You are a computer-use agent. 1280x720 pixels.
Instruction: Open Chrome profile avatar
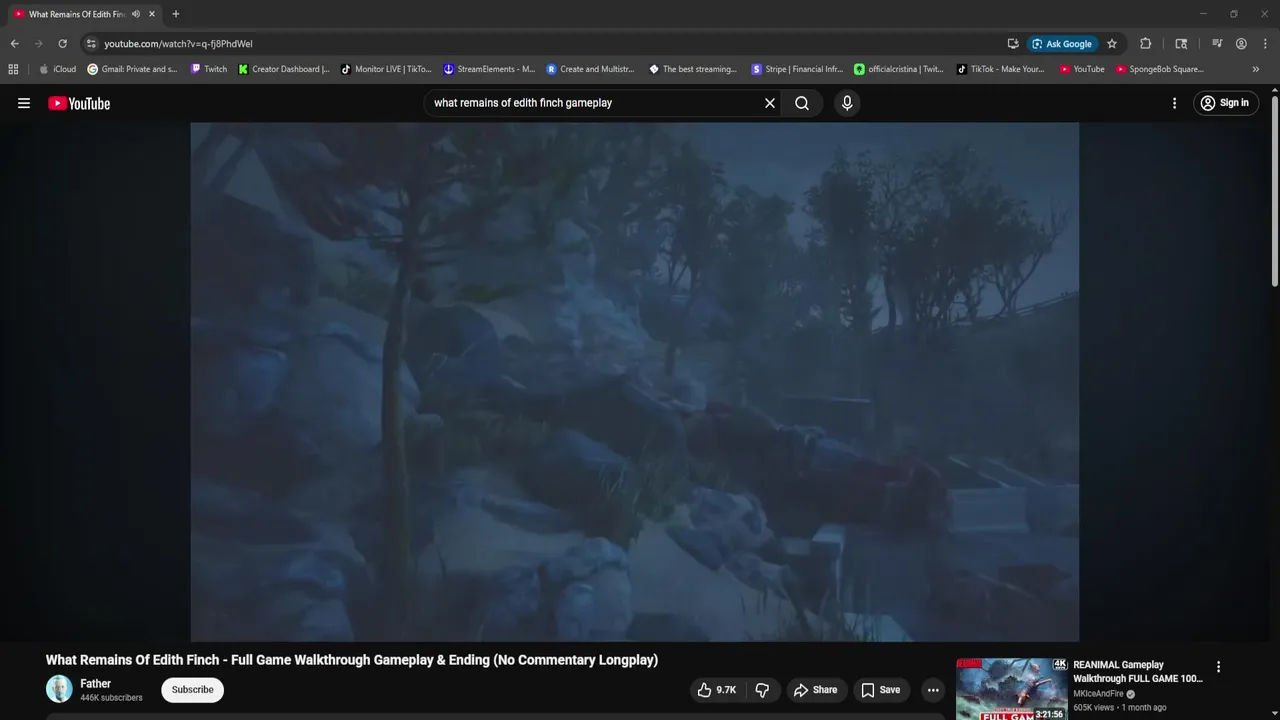point(1241,44)
